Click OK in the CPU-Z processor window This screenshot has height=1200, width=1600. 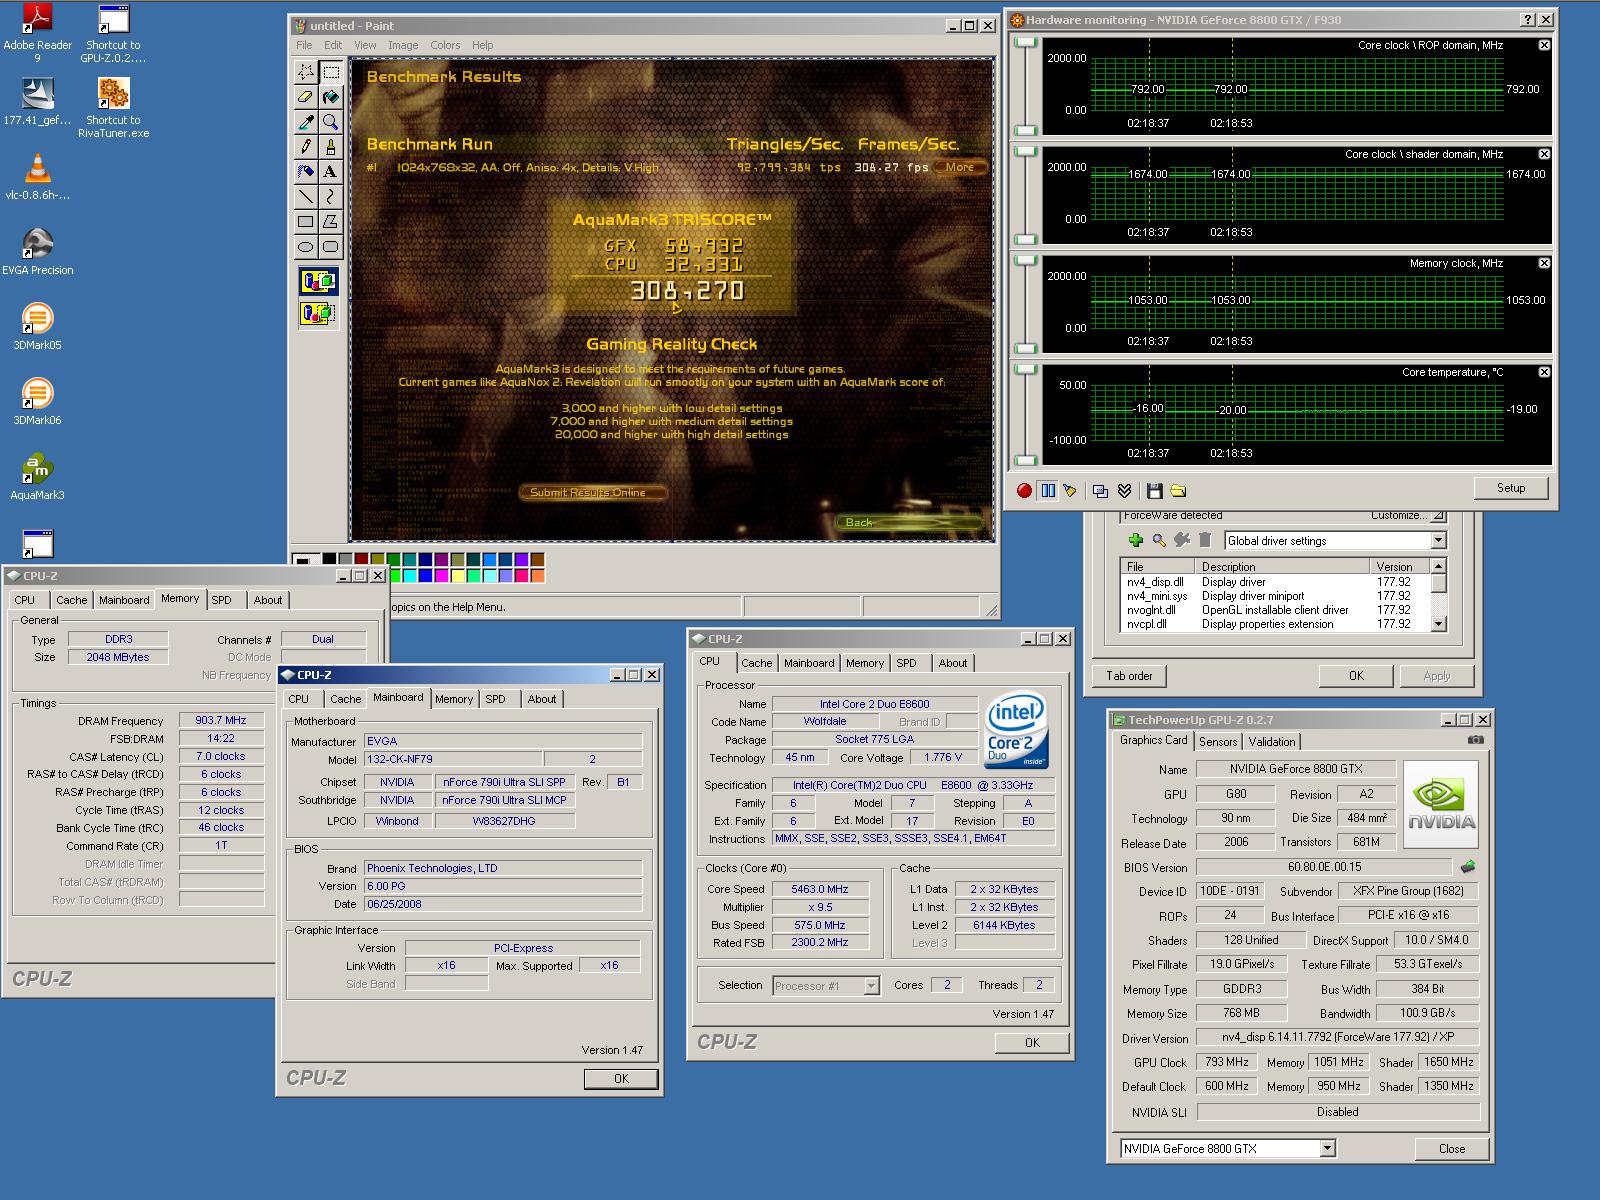point(1032,1042)
